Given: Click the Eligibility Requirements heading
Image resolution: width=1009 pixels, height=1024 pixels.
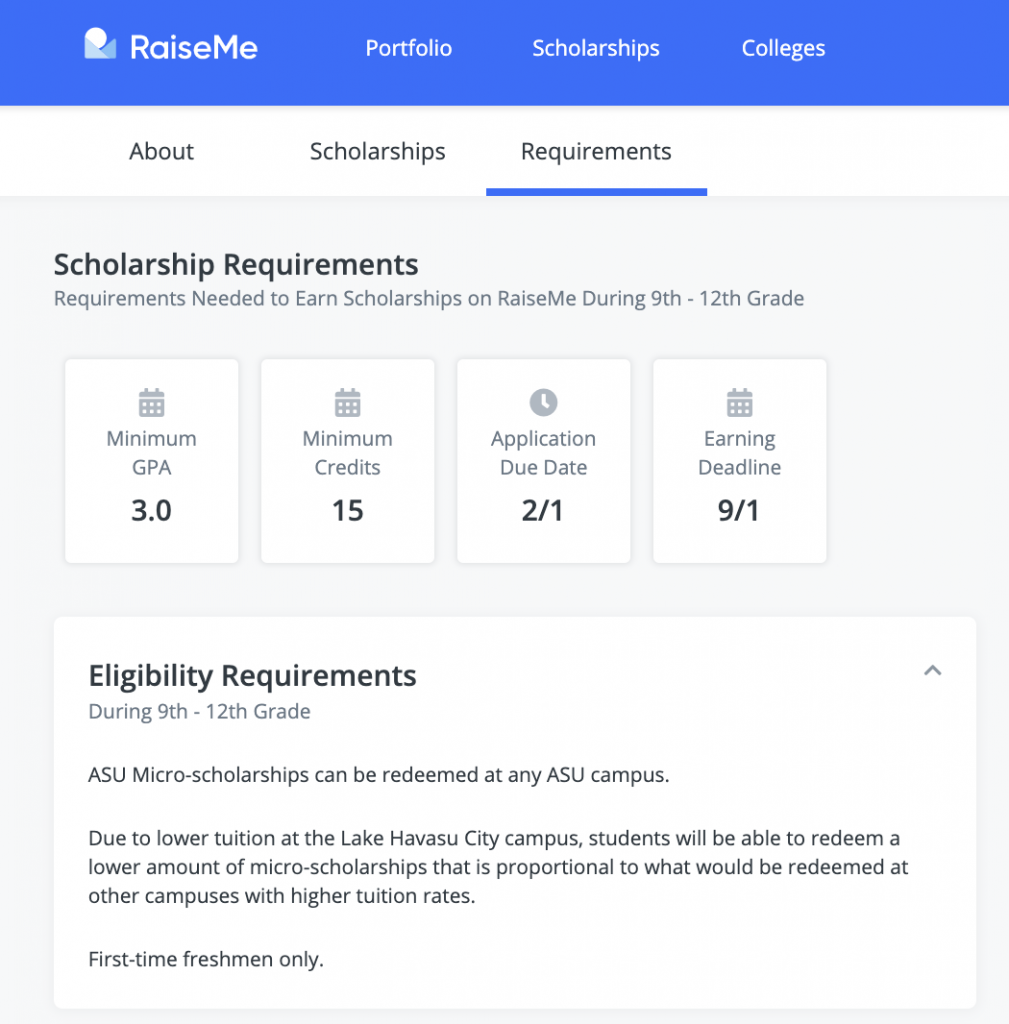Looking at the screenshot, I should pyautogui.click(x=252, y=675).
